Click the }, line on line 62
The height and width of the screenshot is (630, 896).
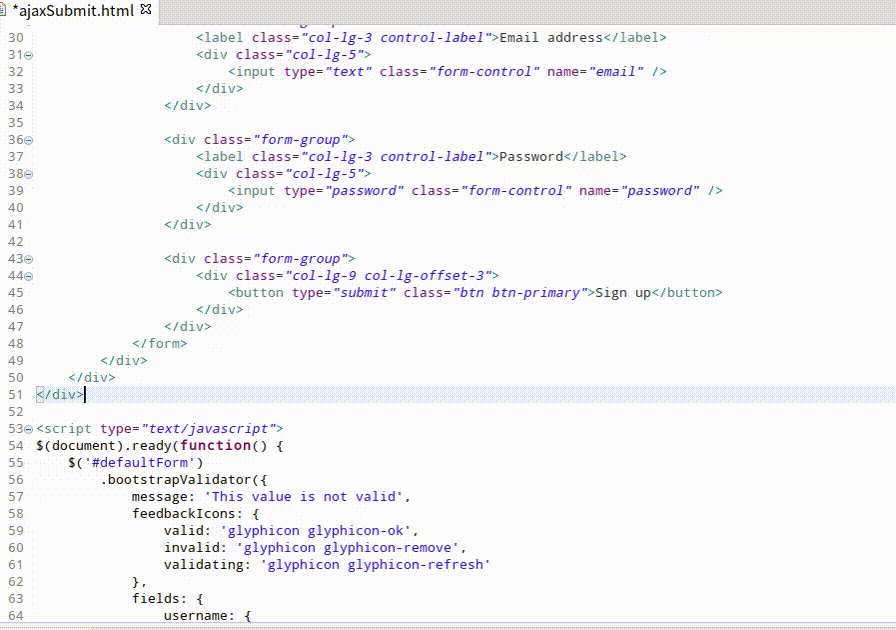pos(139,582)
